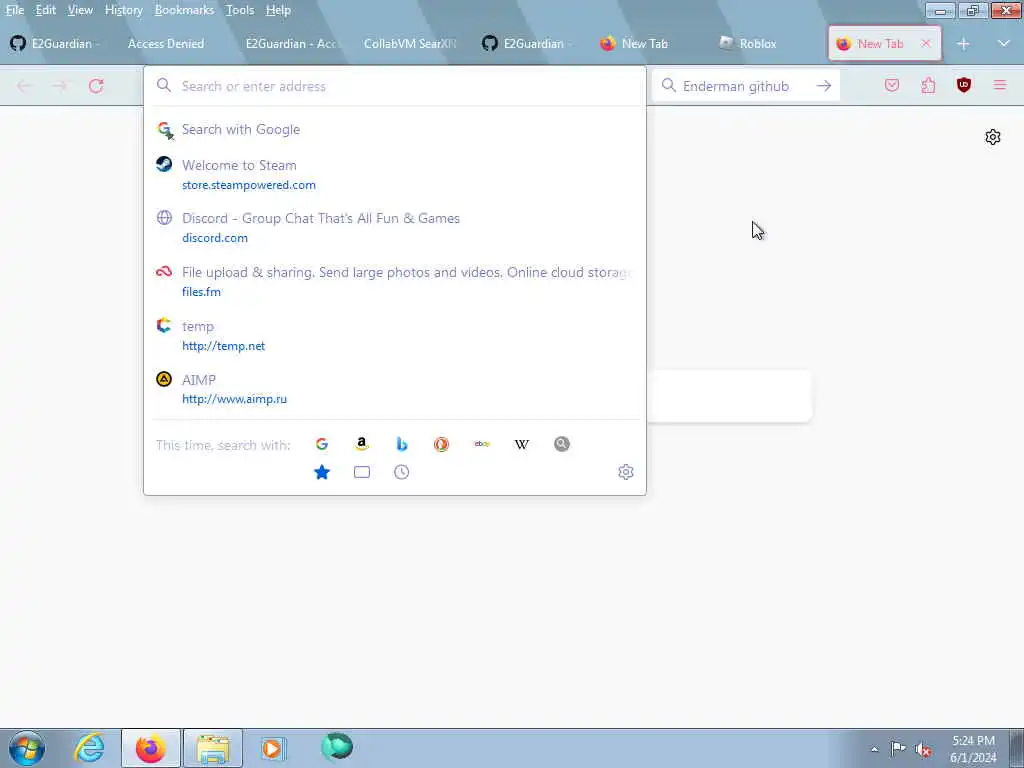Launch Internet Explorer from taskbar
The height and width of the screenshot is (768, 1024).
pos(88,748)
